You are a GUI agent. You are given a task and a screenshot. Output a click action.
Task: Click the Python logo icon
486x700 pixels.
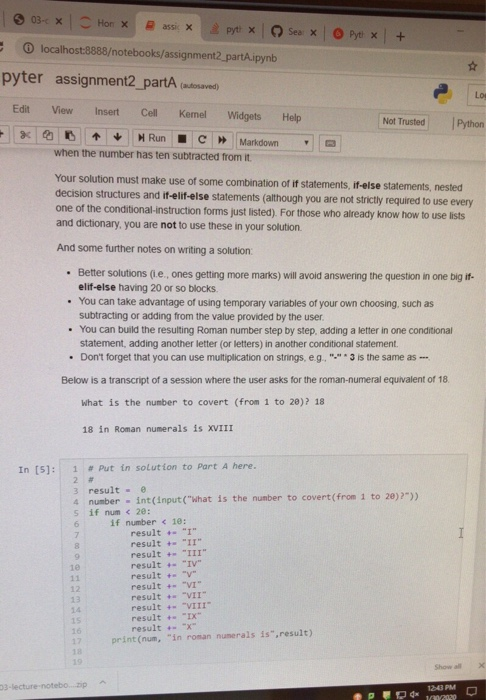443,93
